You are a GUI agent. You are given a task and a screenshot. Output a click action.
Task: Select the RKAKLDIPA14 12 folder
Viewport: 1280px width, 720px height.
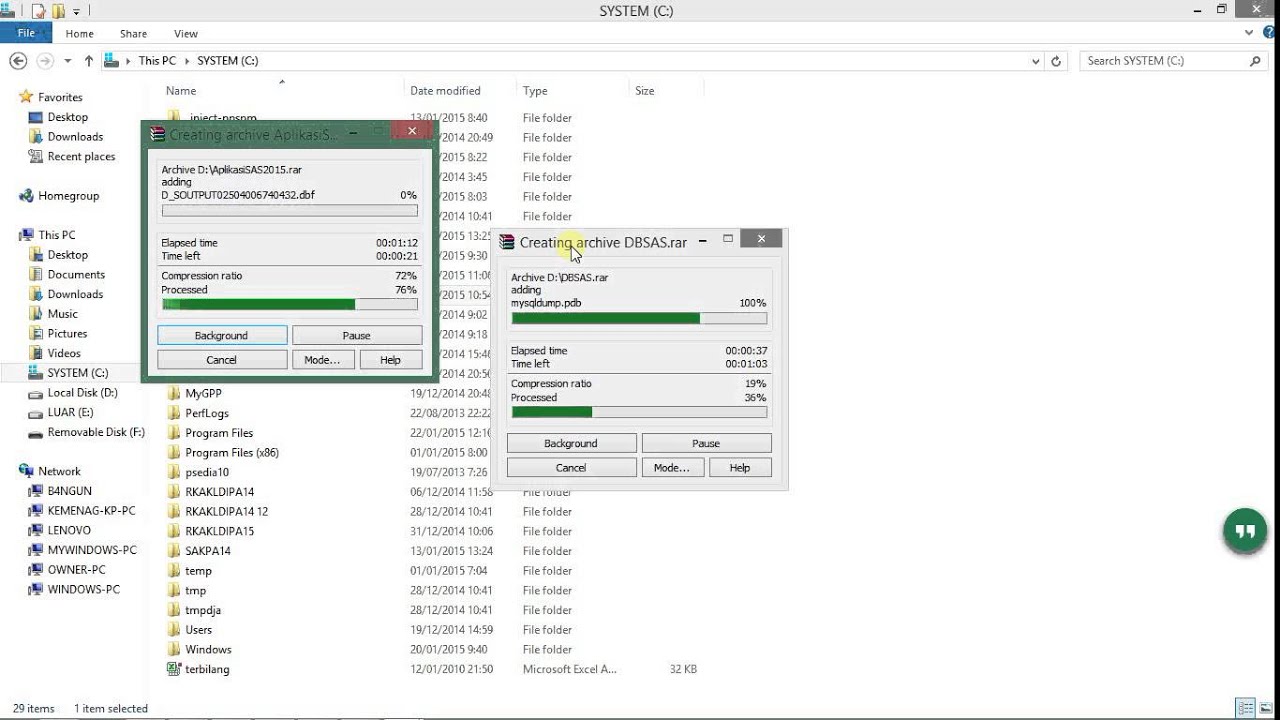[x=226, y=511]
